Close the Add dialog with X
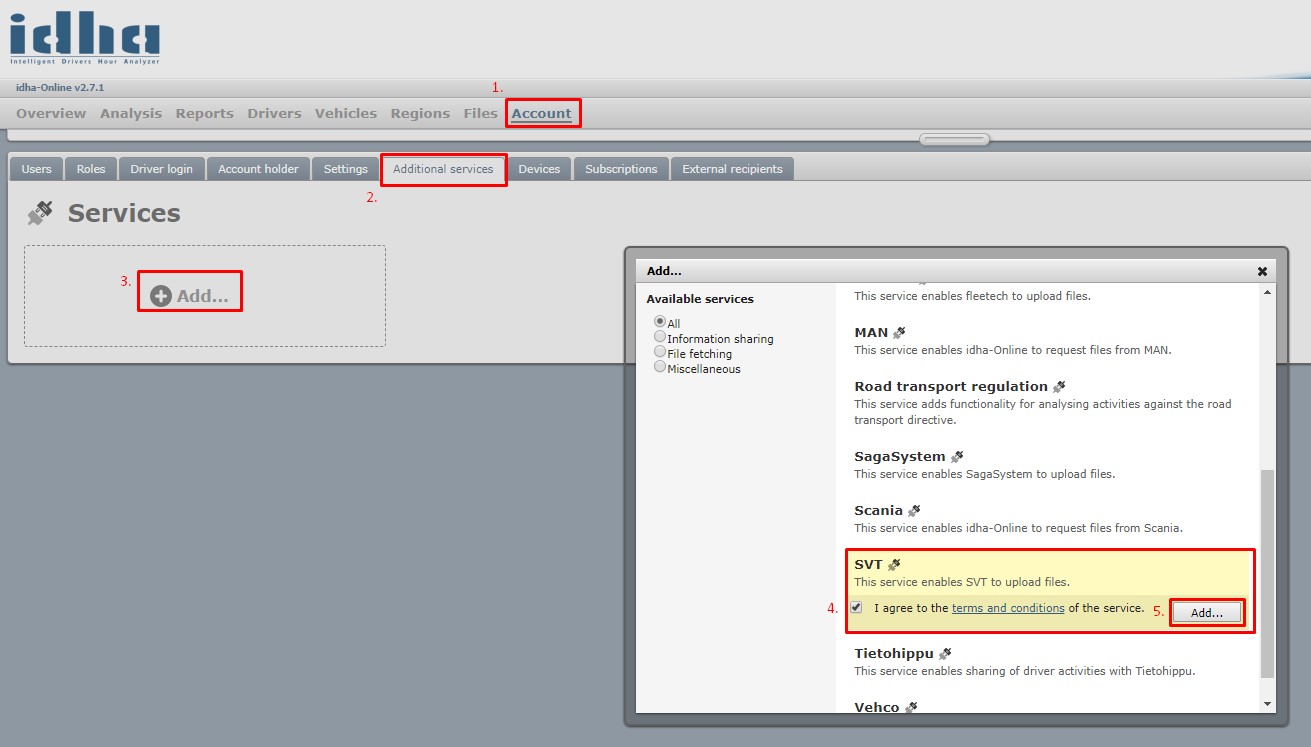Viewport: 1311px width, 747px height. 1262,271
